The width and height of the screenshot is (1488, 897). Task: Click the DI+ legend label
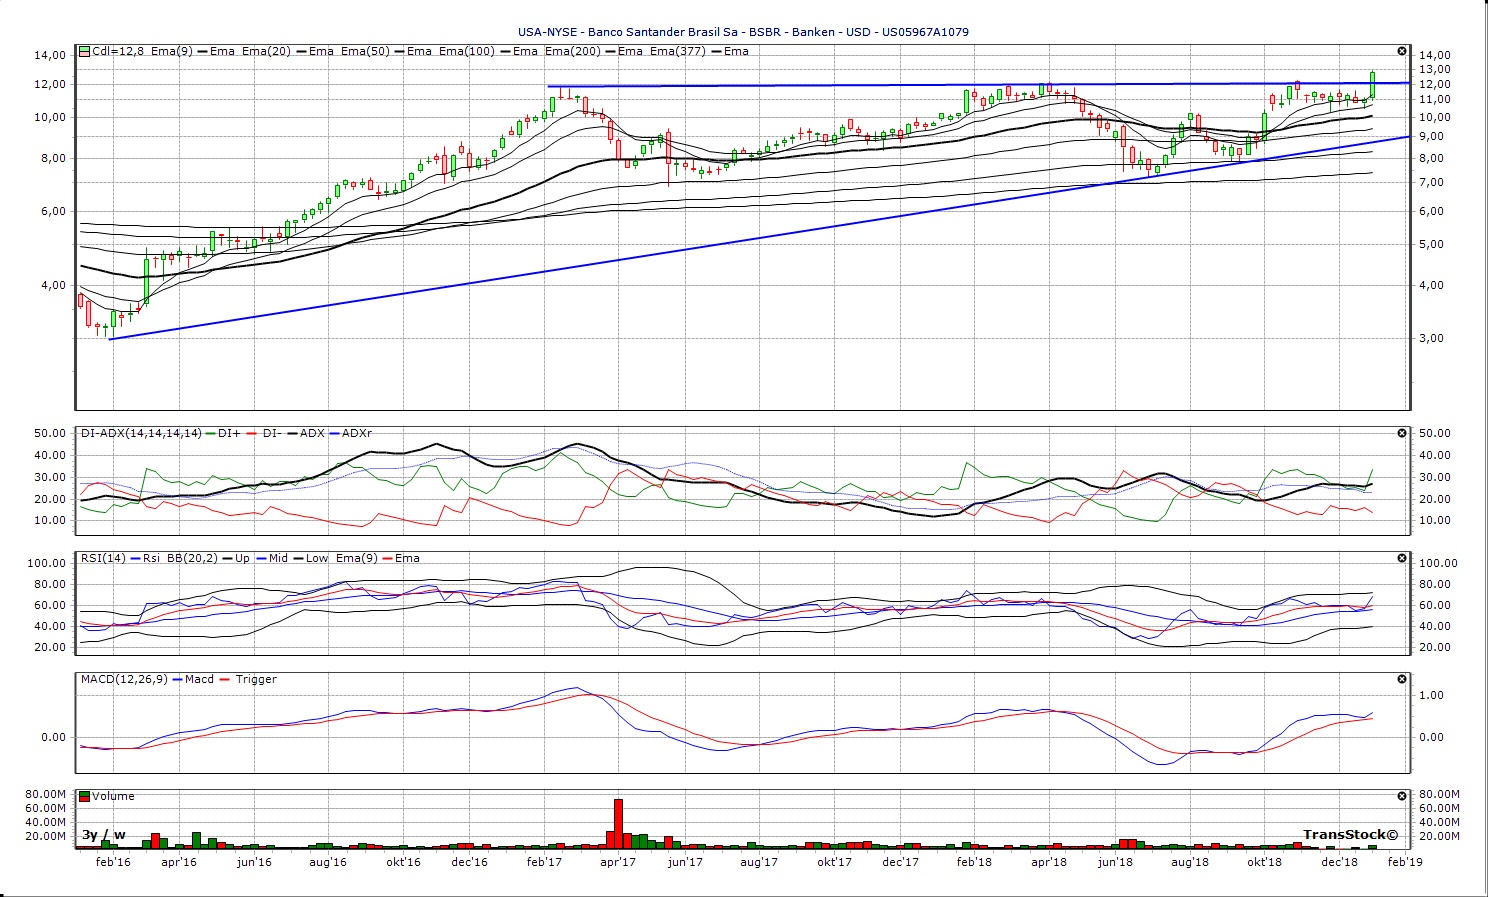(x=229, y=433)
